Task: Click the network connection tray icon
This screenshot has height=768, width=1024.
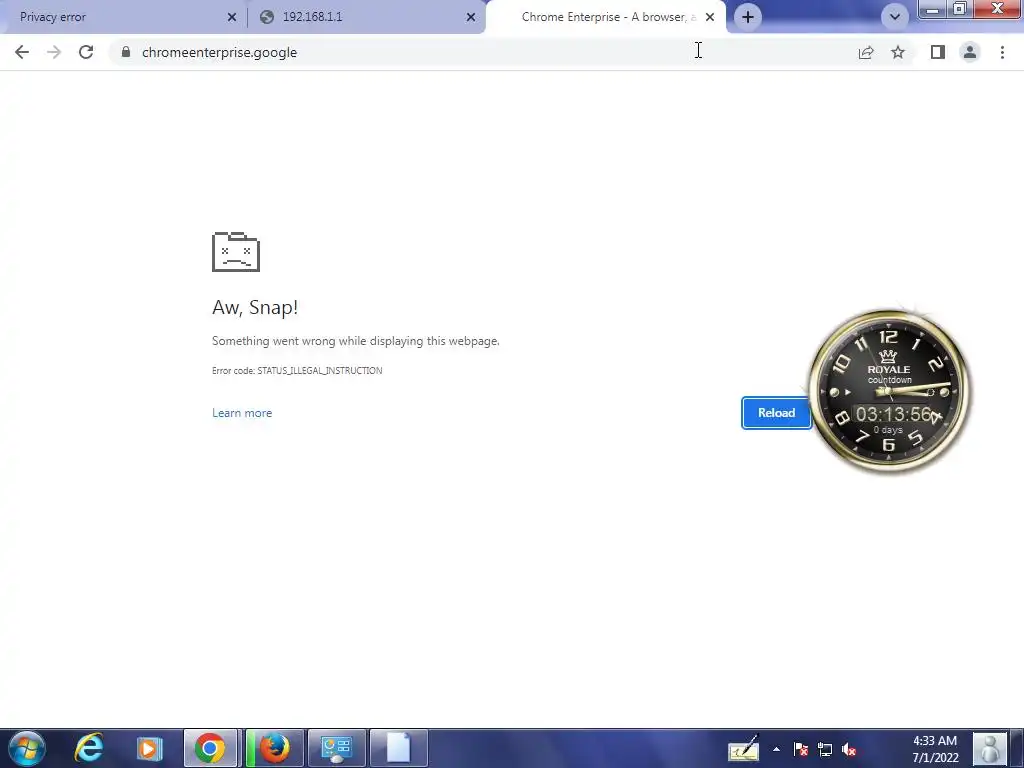Action: [x=825, y=750]
